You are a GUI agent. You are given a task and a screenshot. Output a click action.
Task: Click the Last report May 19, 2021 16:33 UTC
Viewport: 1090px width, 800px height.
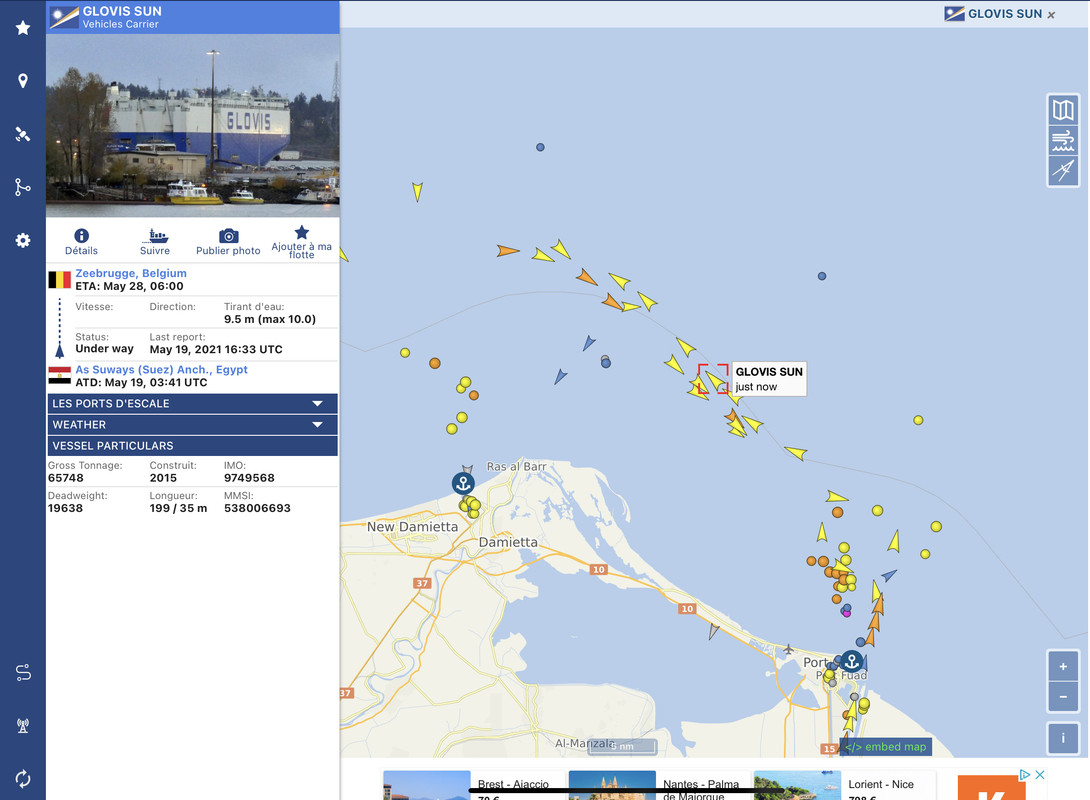click(216, 350)
